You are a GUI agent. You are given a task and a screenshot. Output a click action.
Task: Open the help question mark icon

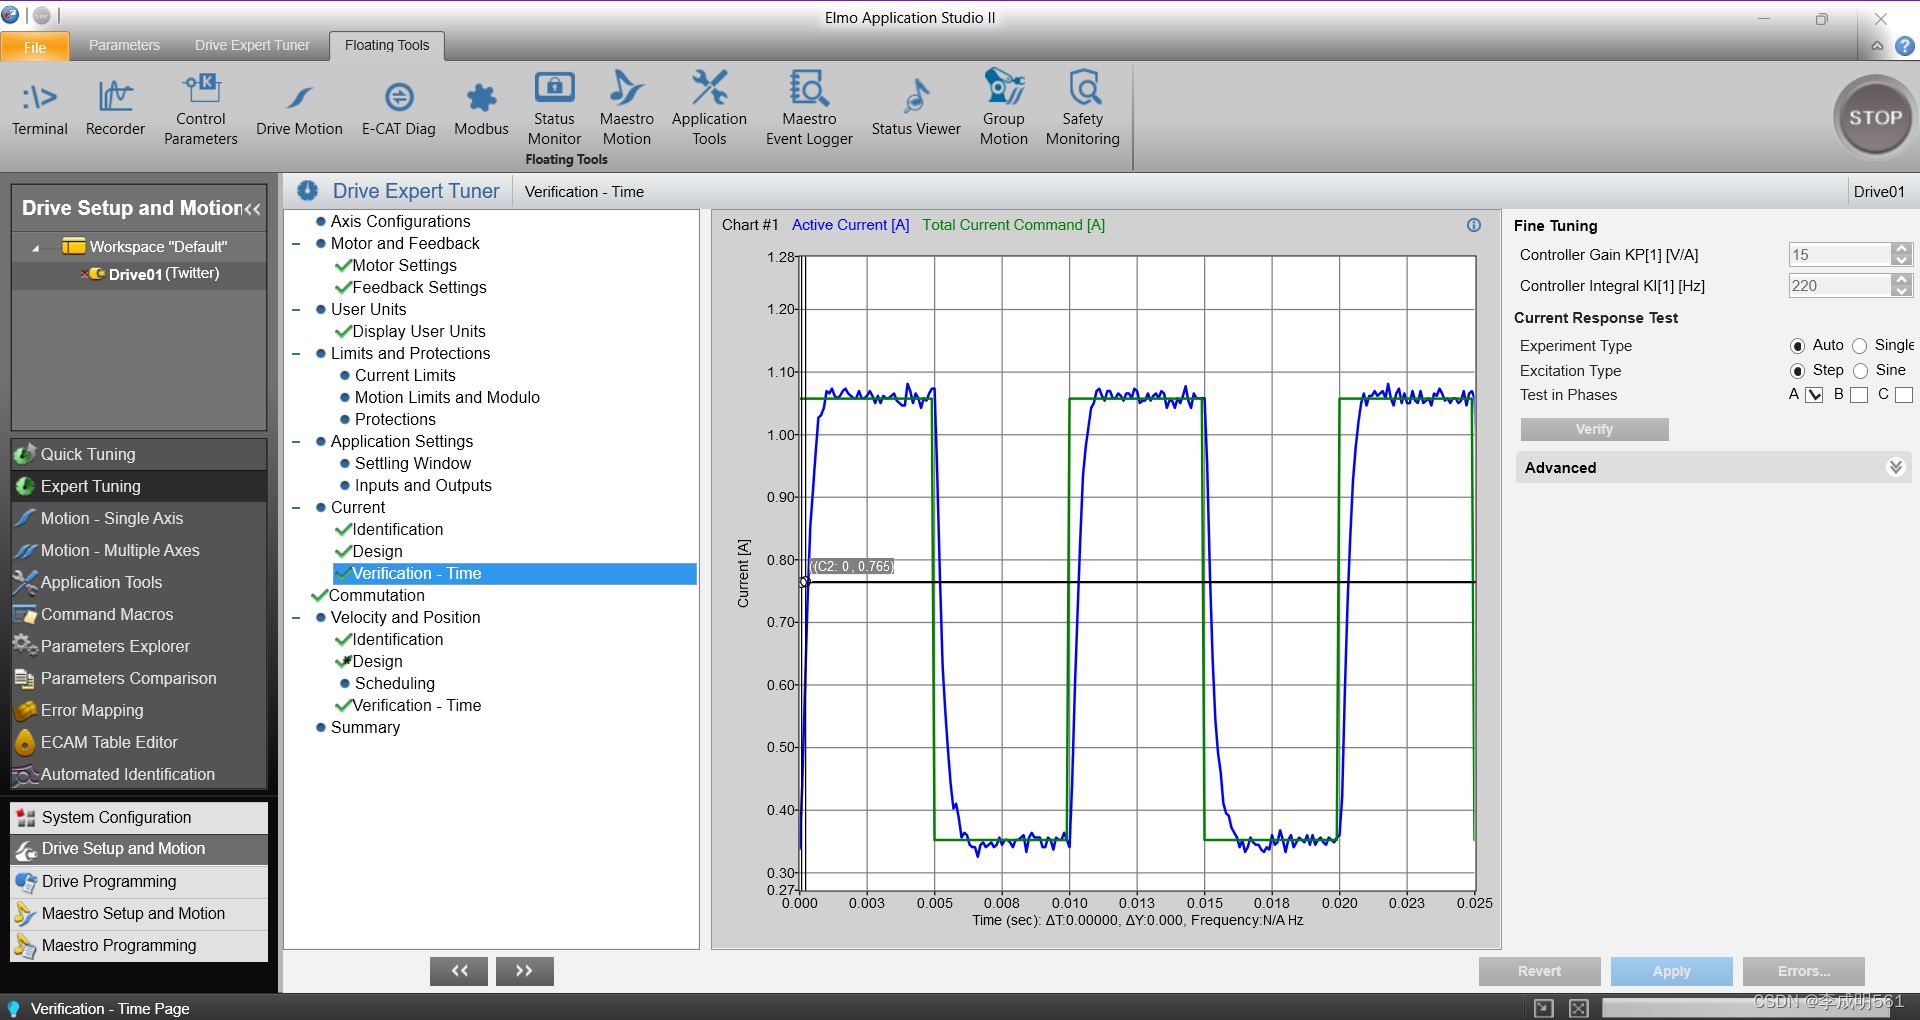1905,46
